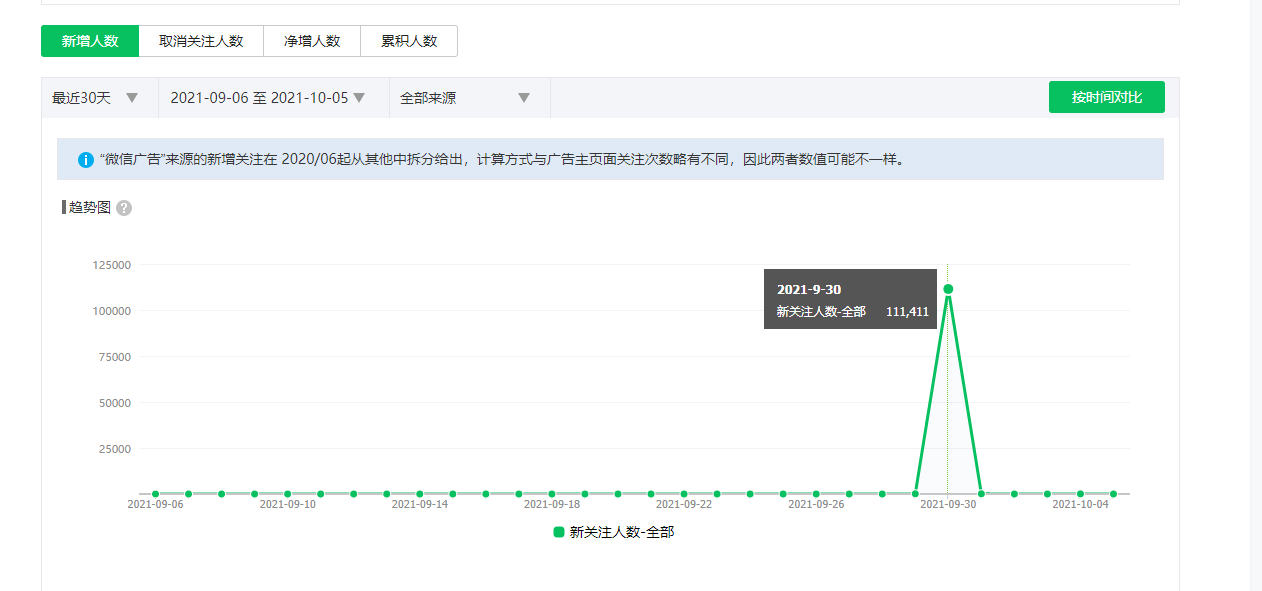Viewport: 1262px width, 591px height.
Task: Click the help question mark beside 趋势图
Action: point(124,208)
